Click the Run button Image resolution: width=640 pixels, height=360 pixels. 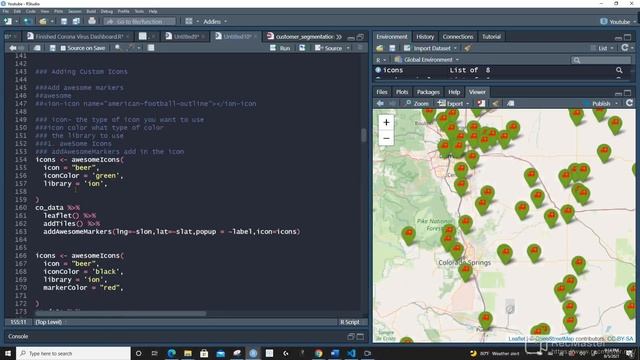[x=280, y=48]
